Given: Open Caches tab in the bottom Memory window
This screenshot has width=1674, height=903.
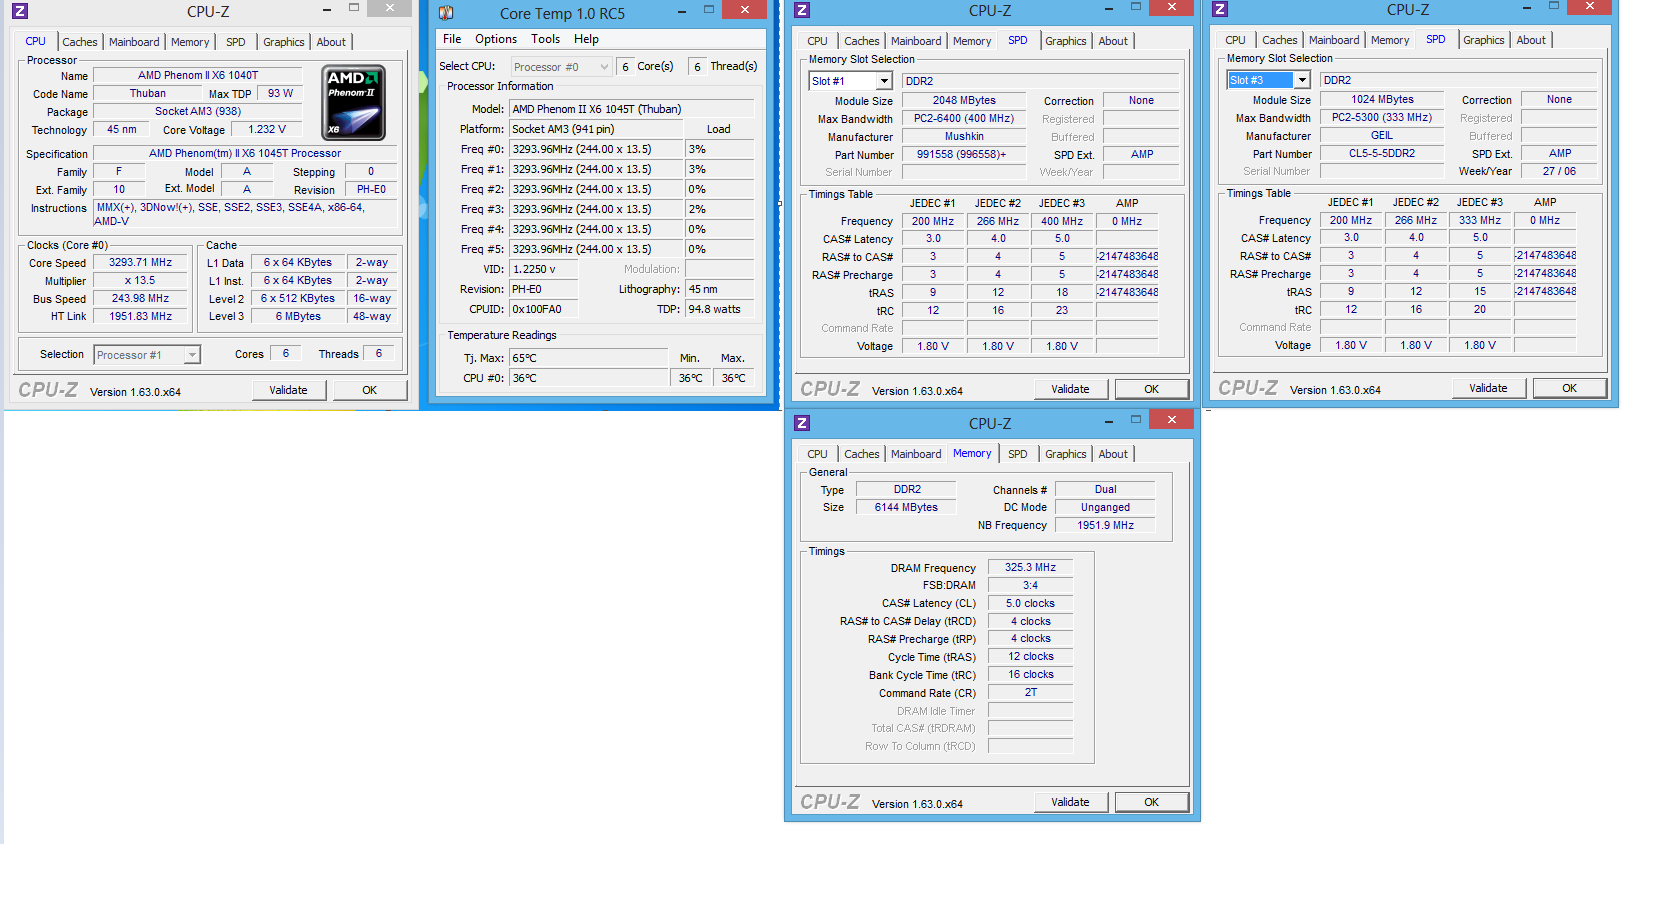Looking at the screenshot, I should [862, 454].
